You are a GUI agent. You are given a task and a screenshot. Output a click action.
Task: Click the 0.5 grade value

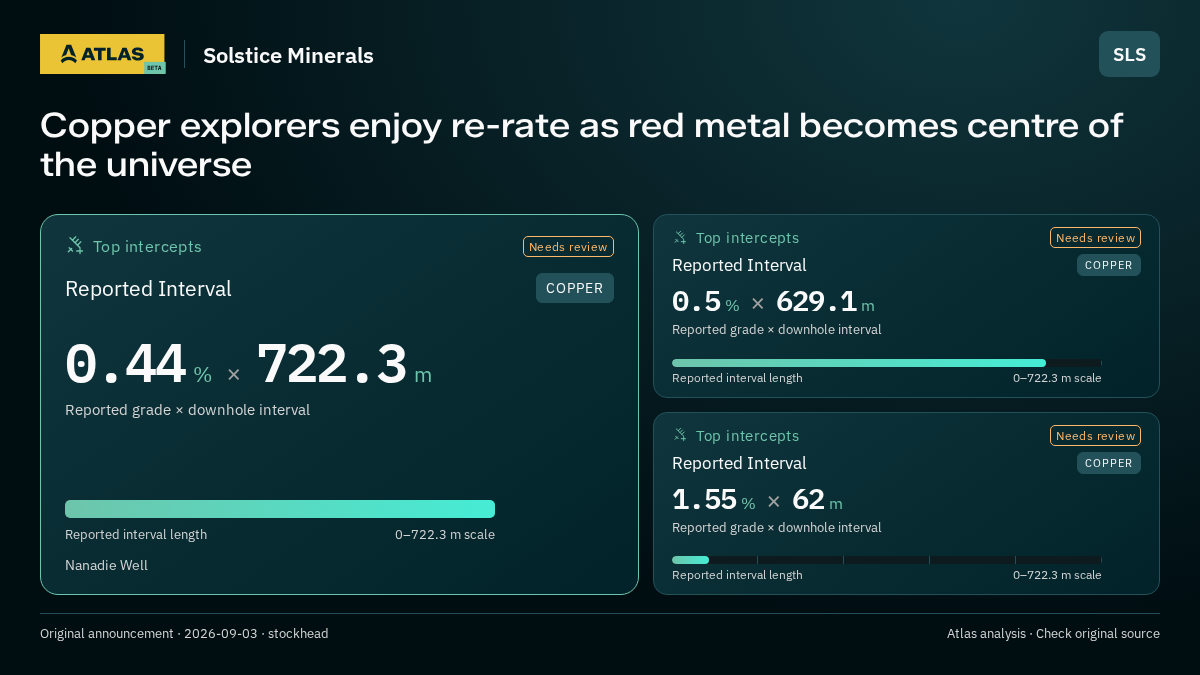pyautogui.click(x=697, y=302)
